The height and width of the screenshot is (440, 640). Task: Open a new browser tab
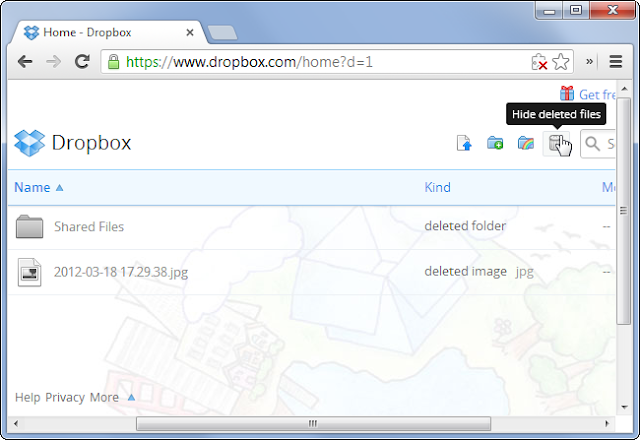(222, 33)
